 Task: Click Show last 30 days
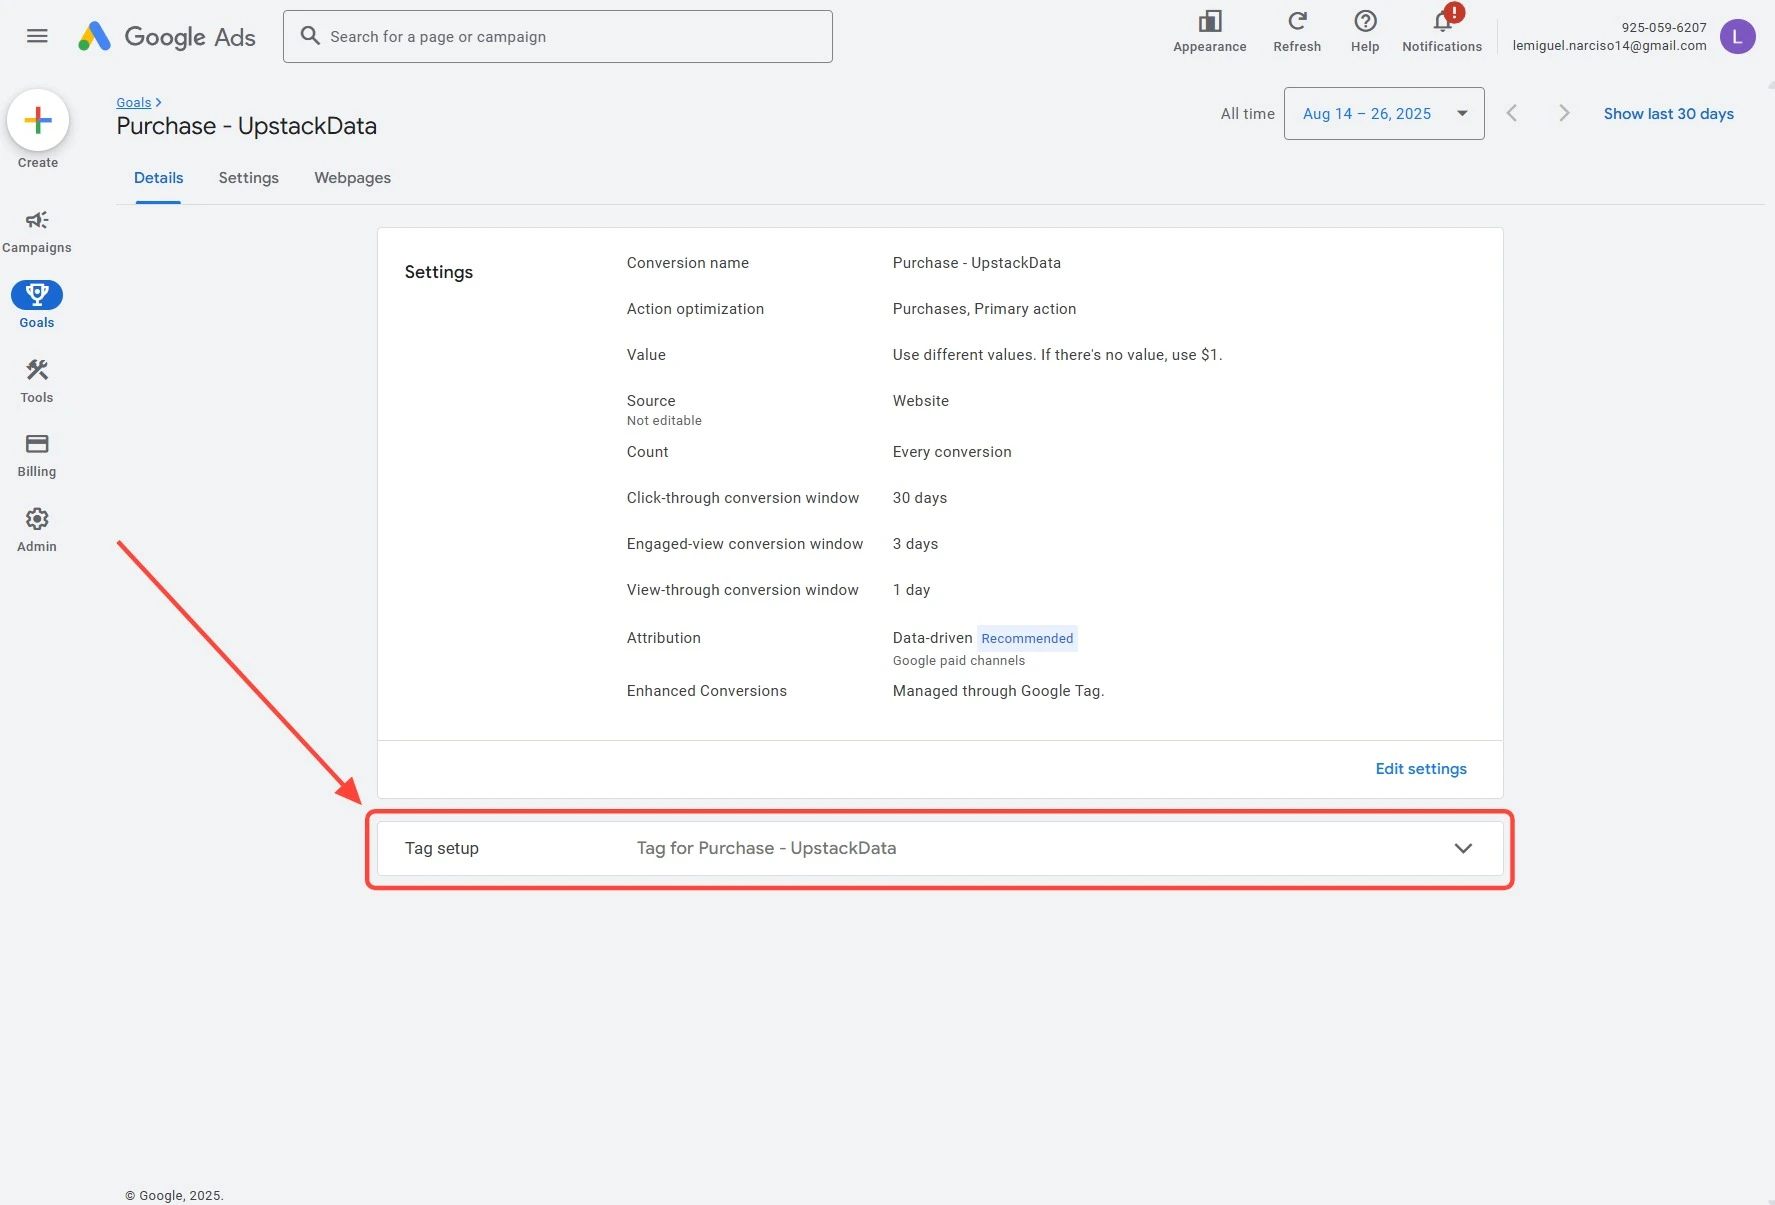pyautogui.click(x=1668, y=114)
